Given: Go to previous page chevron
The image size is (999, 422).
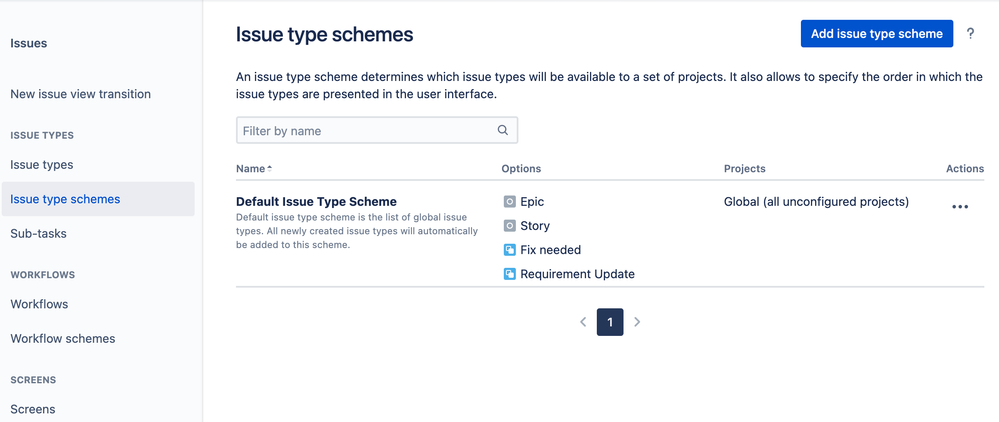Looking at the screenshot, I should pyautogui.click(x=583, y=322).
